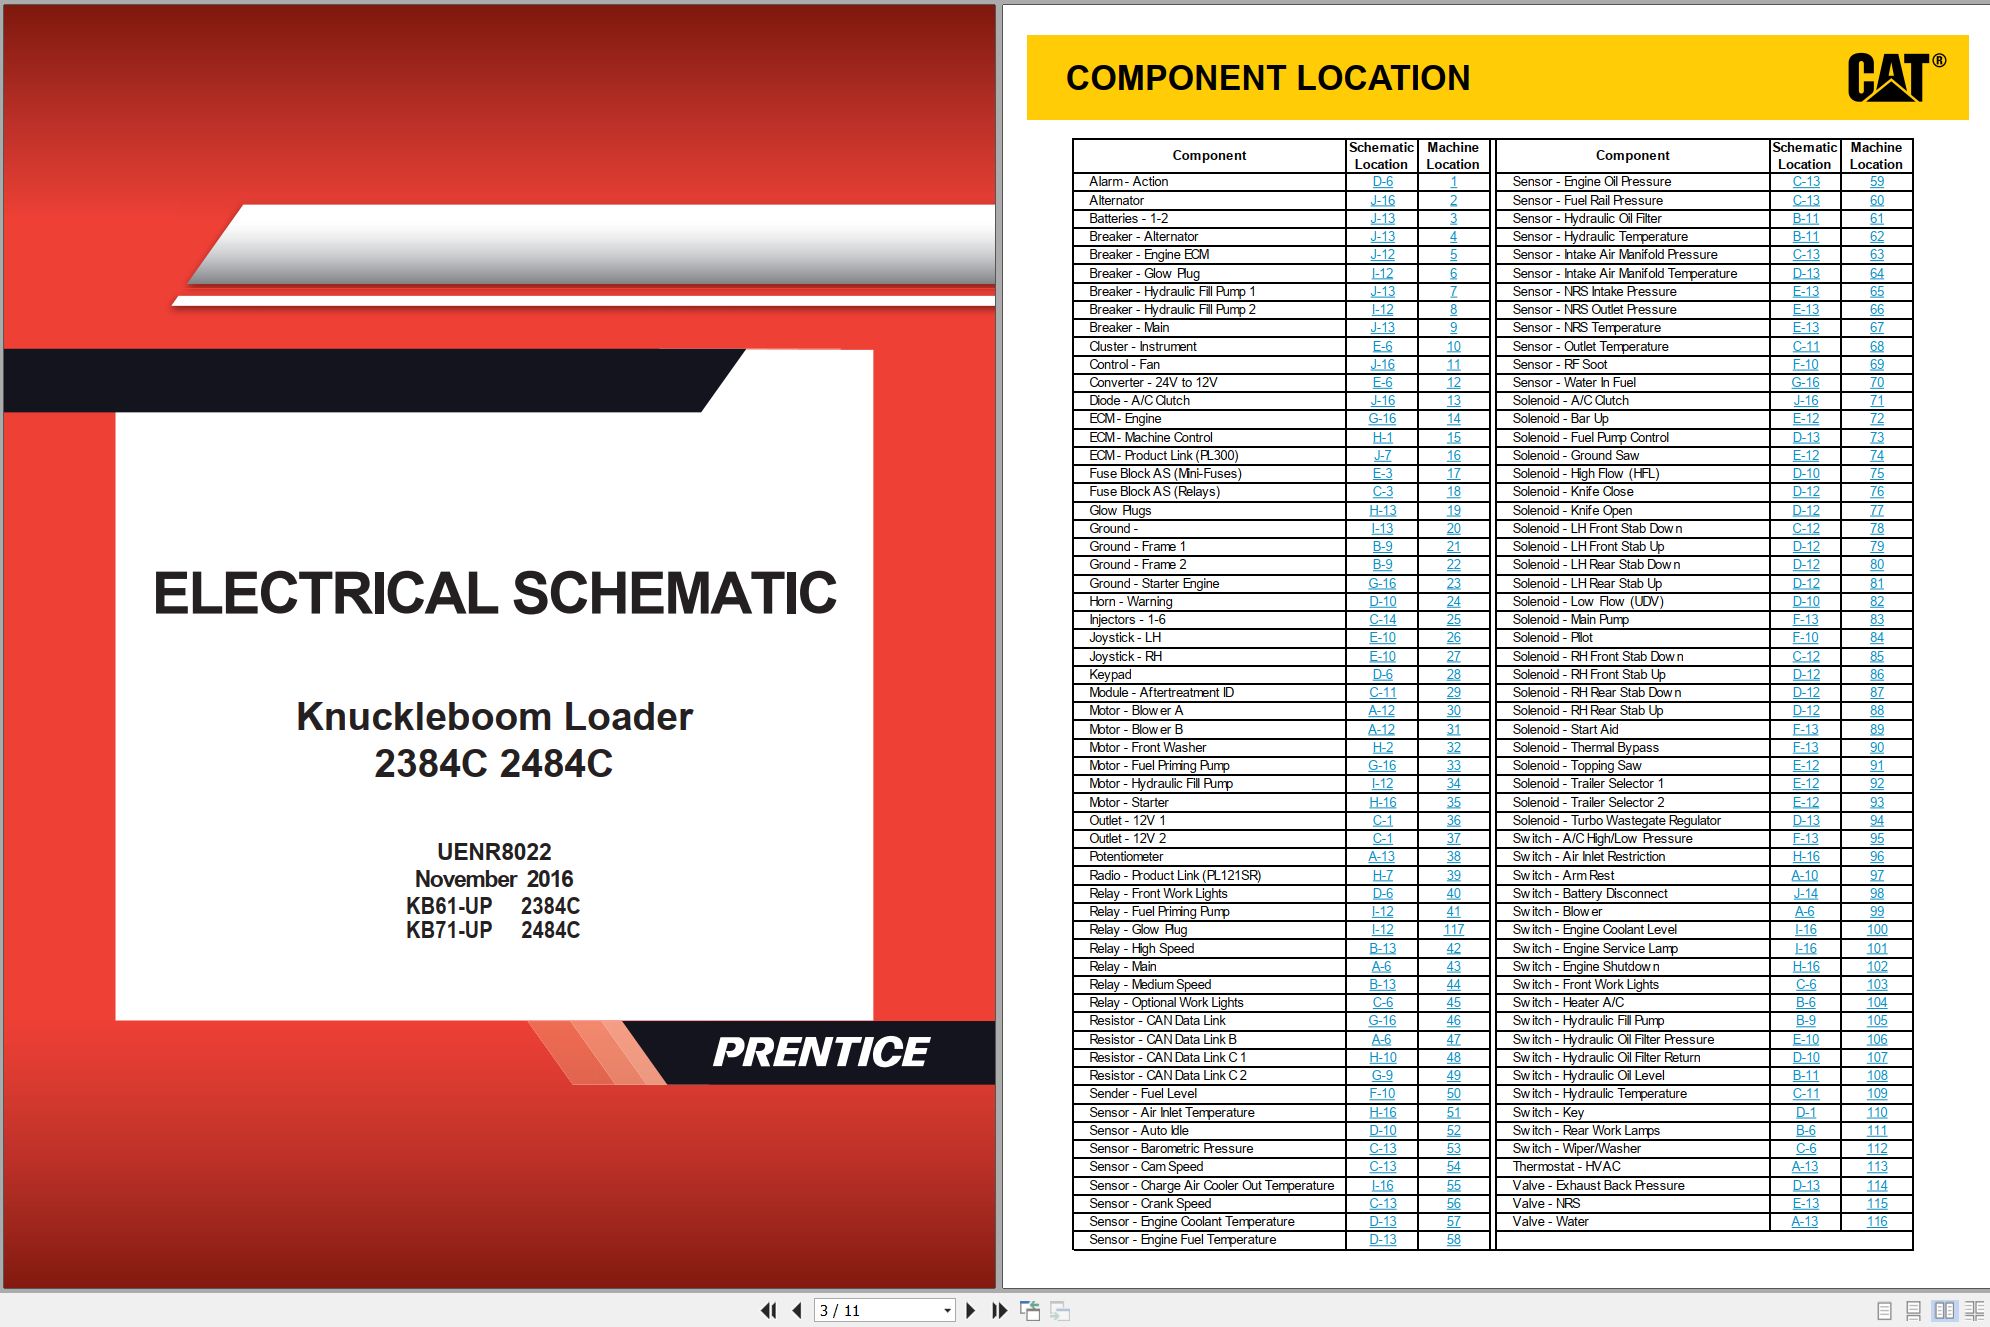Open machine location 24 for Horn - Warning
This screenshot has height=1327, width=1990.
tap(1453, 601)
